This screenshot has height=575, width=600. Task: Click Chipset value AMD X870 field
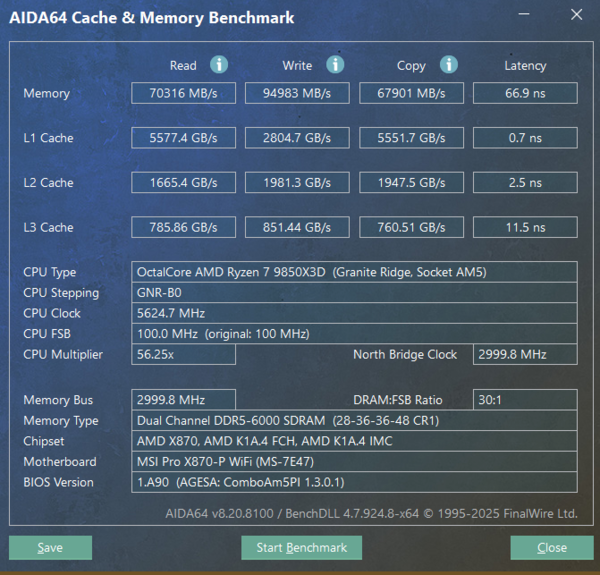(x=354, y=441)
